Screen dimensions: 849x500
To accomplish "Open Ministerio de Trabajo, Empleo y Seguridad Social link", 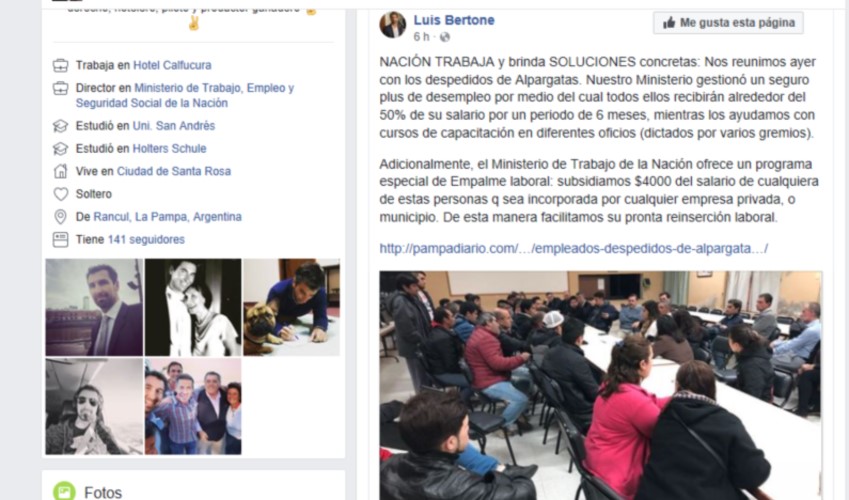I will coord(185,95).
